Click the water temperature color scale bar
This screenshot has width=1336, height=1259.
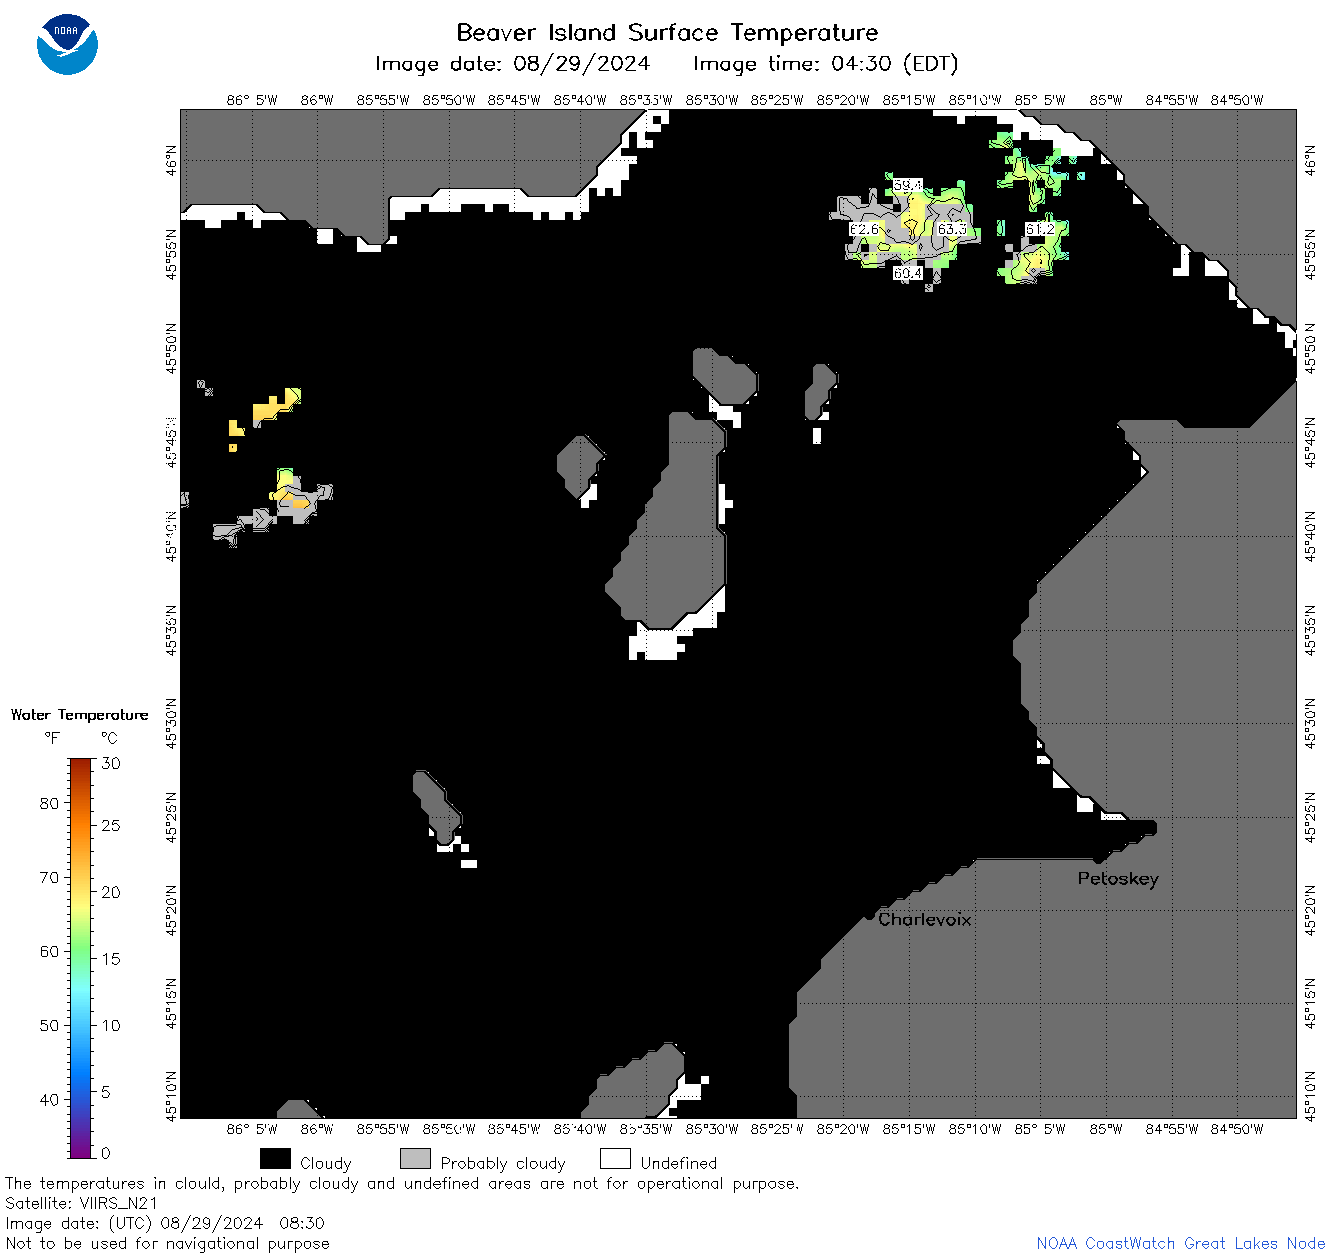81,958
